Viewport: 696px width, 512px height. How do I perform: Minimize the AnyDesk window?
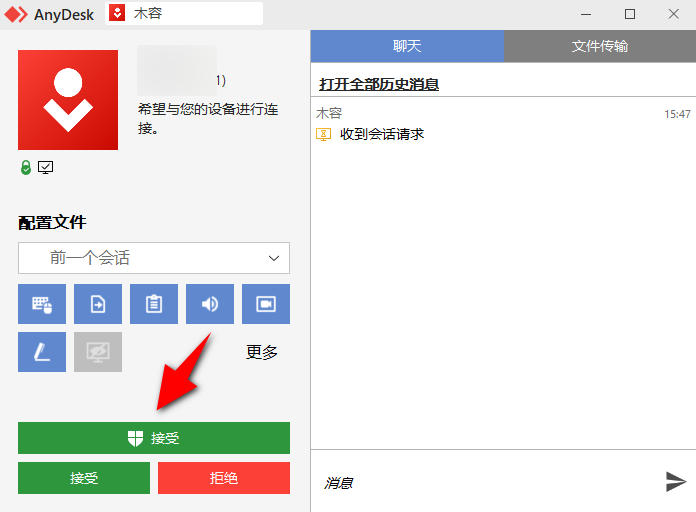click(x=586, y=14)
